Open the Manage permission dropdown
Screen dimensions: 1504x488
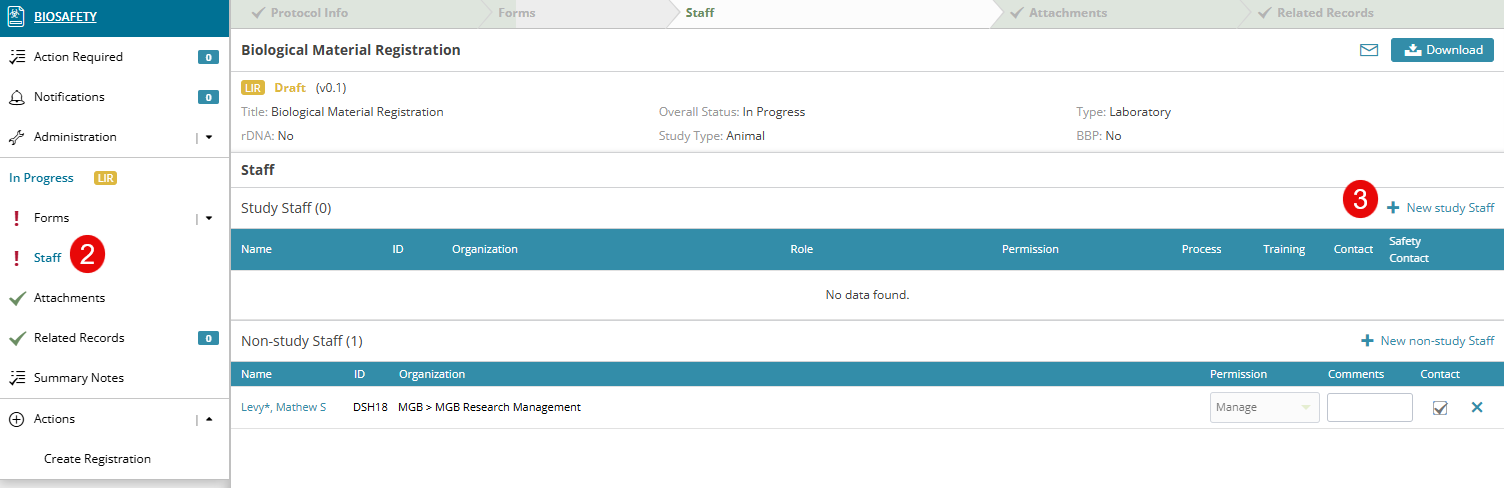pos(1264,408)
